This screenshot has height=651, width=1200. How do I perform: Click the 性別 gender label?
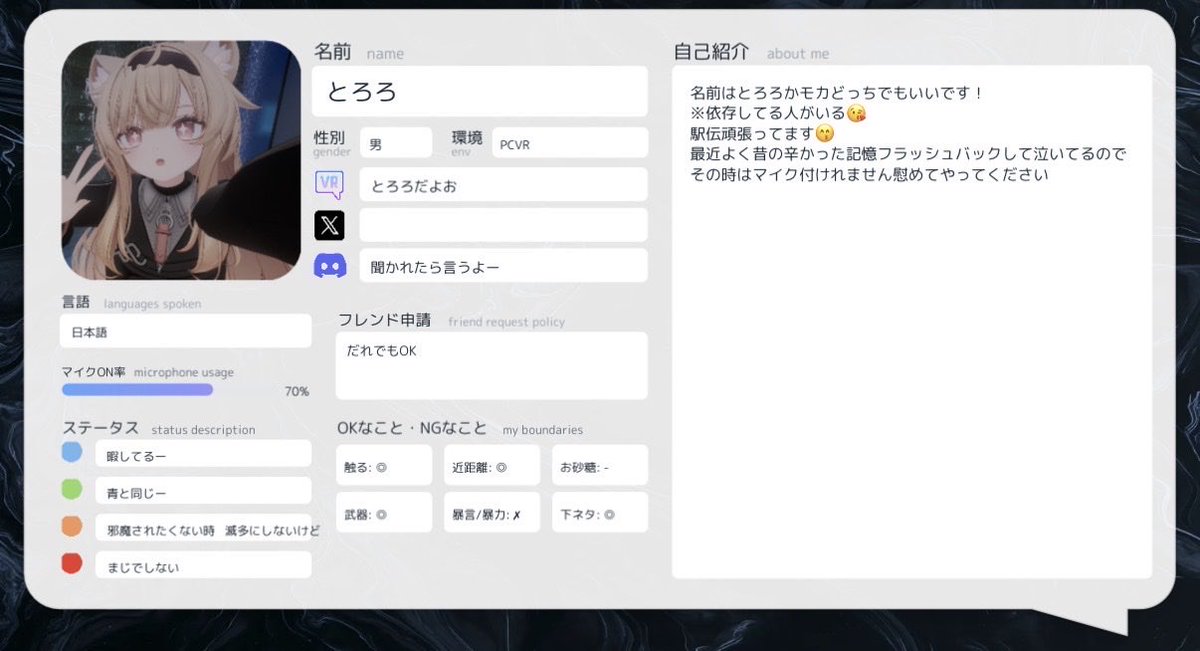click(332, 142)
